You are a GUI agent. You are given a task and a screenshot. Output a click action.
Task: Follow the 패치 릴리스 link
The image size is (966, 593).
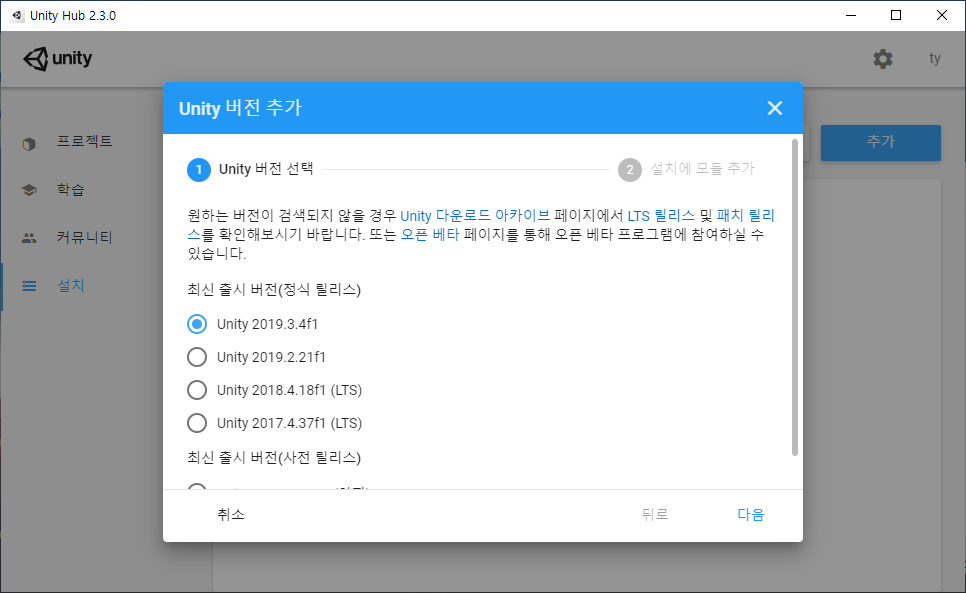pos(745,216)
